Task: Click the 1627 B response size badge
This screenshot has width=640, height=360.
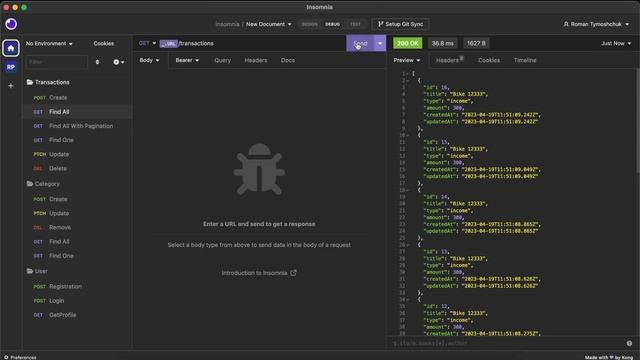Action: [476, 43]
